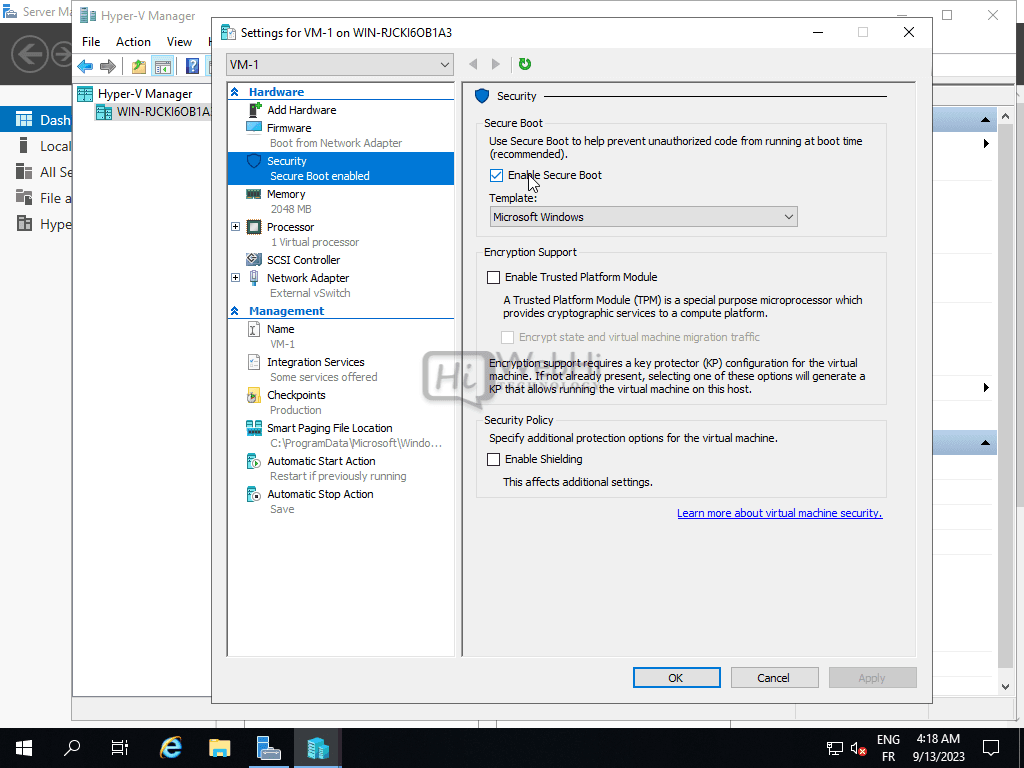Image resolution: width=1024 pixels, height=768 pixels.
Task: Switch to Server Manager in the taskbar
Action: [x=268, y=748]
